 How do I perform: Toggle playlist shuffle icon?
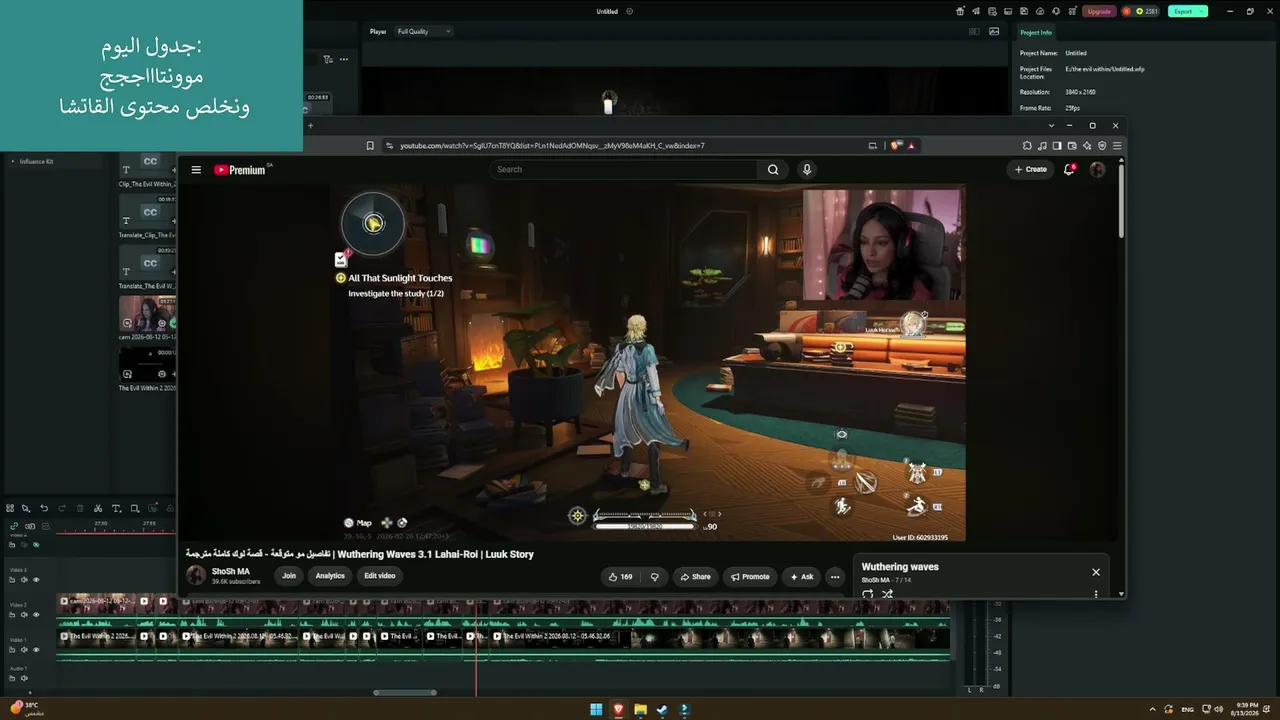887,594
